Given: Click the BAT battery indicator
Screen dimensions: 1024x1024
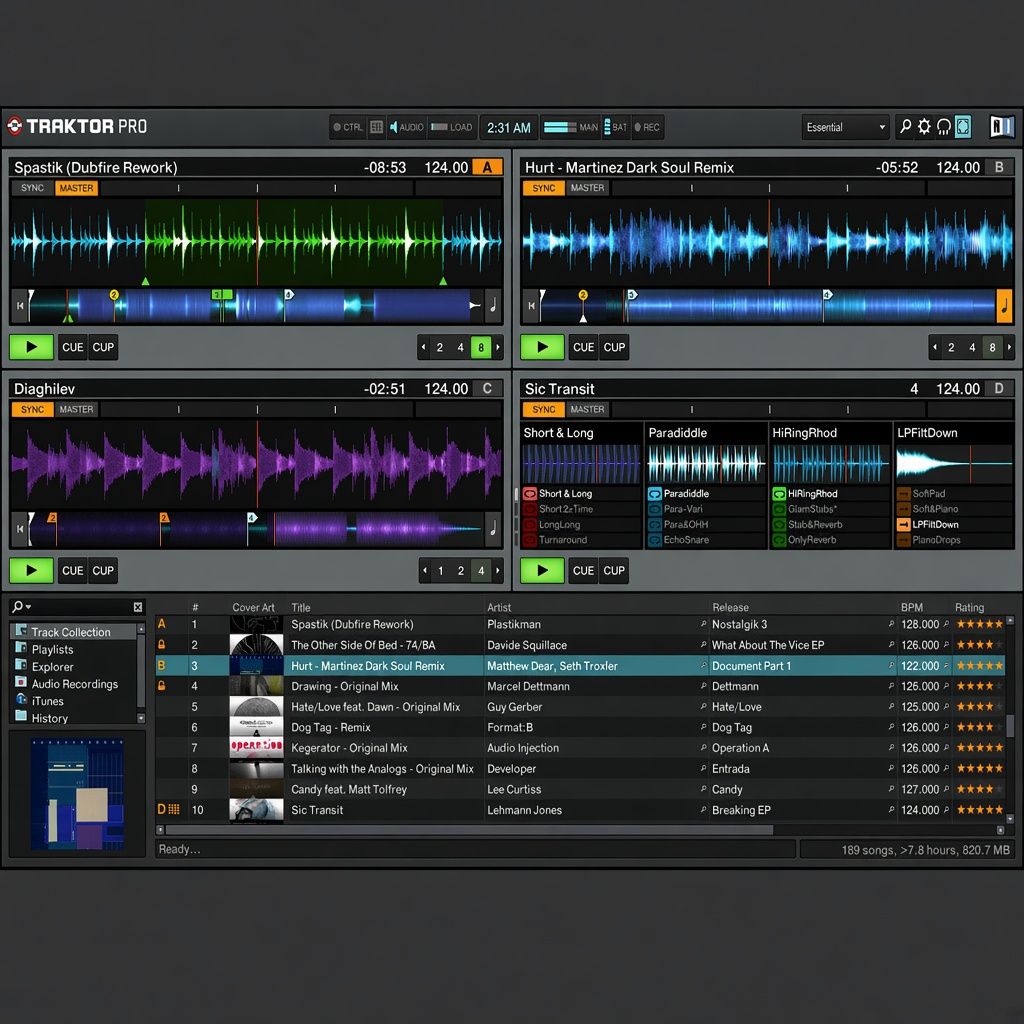Looking at the screenshot, I should 615,127.
